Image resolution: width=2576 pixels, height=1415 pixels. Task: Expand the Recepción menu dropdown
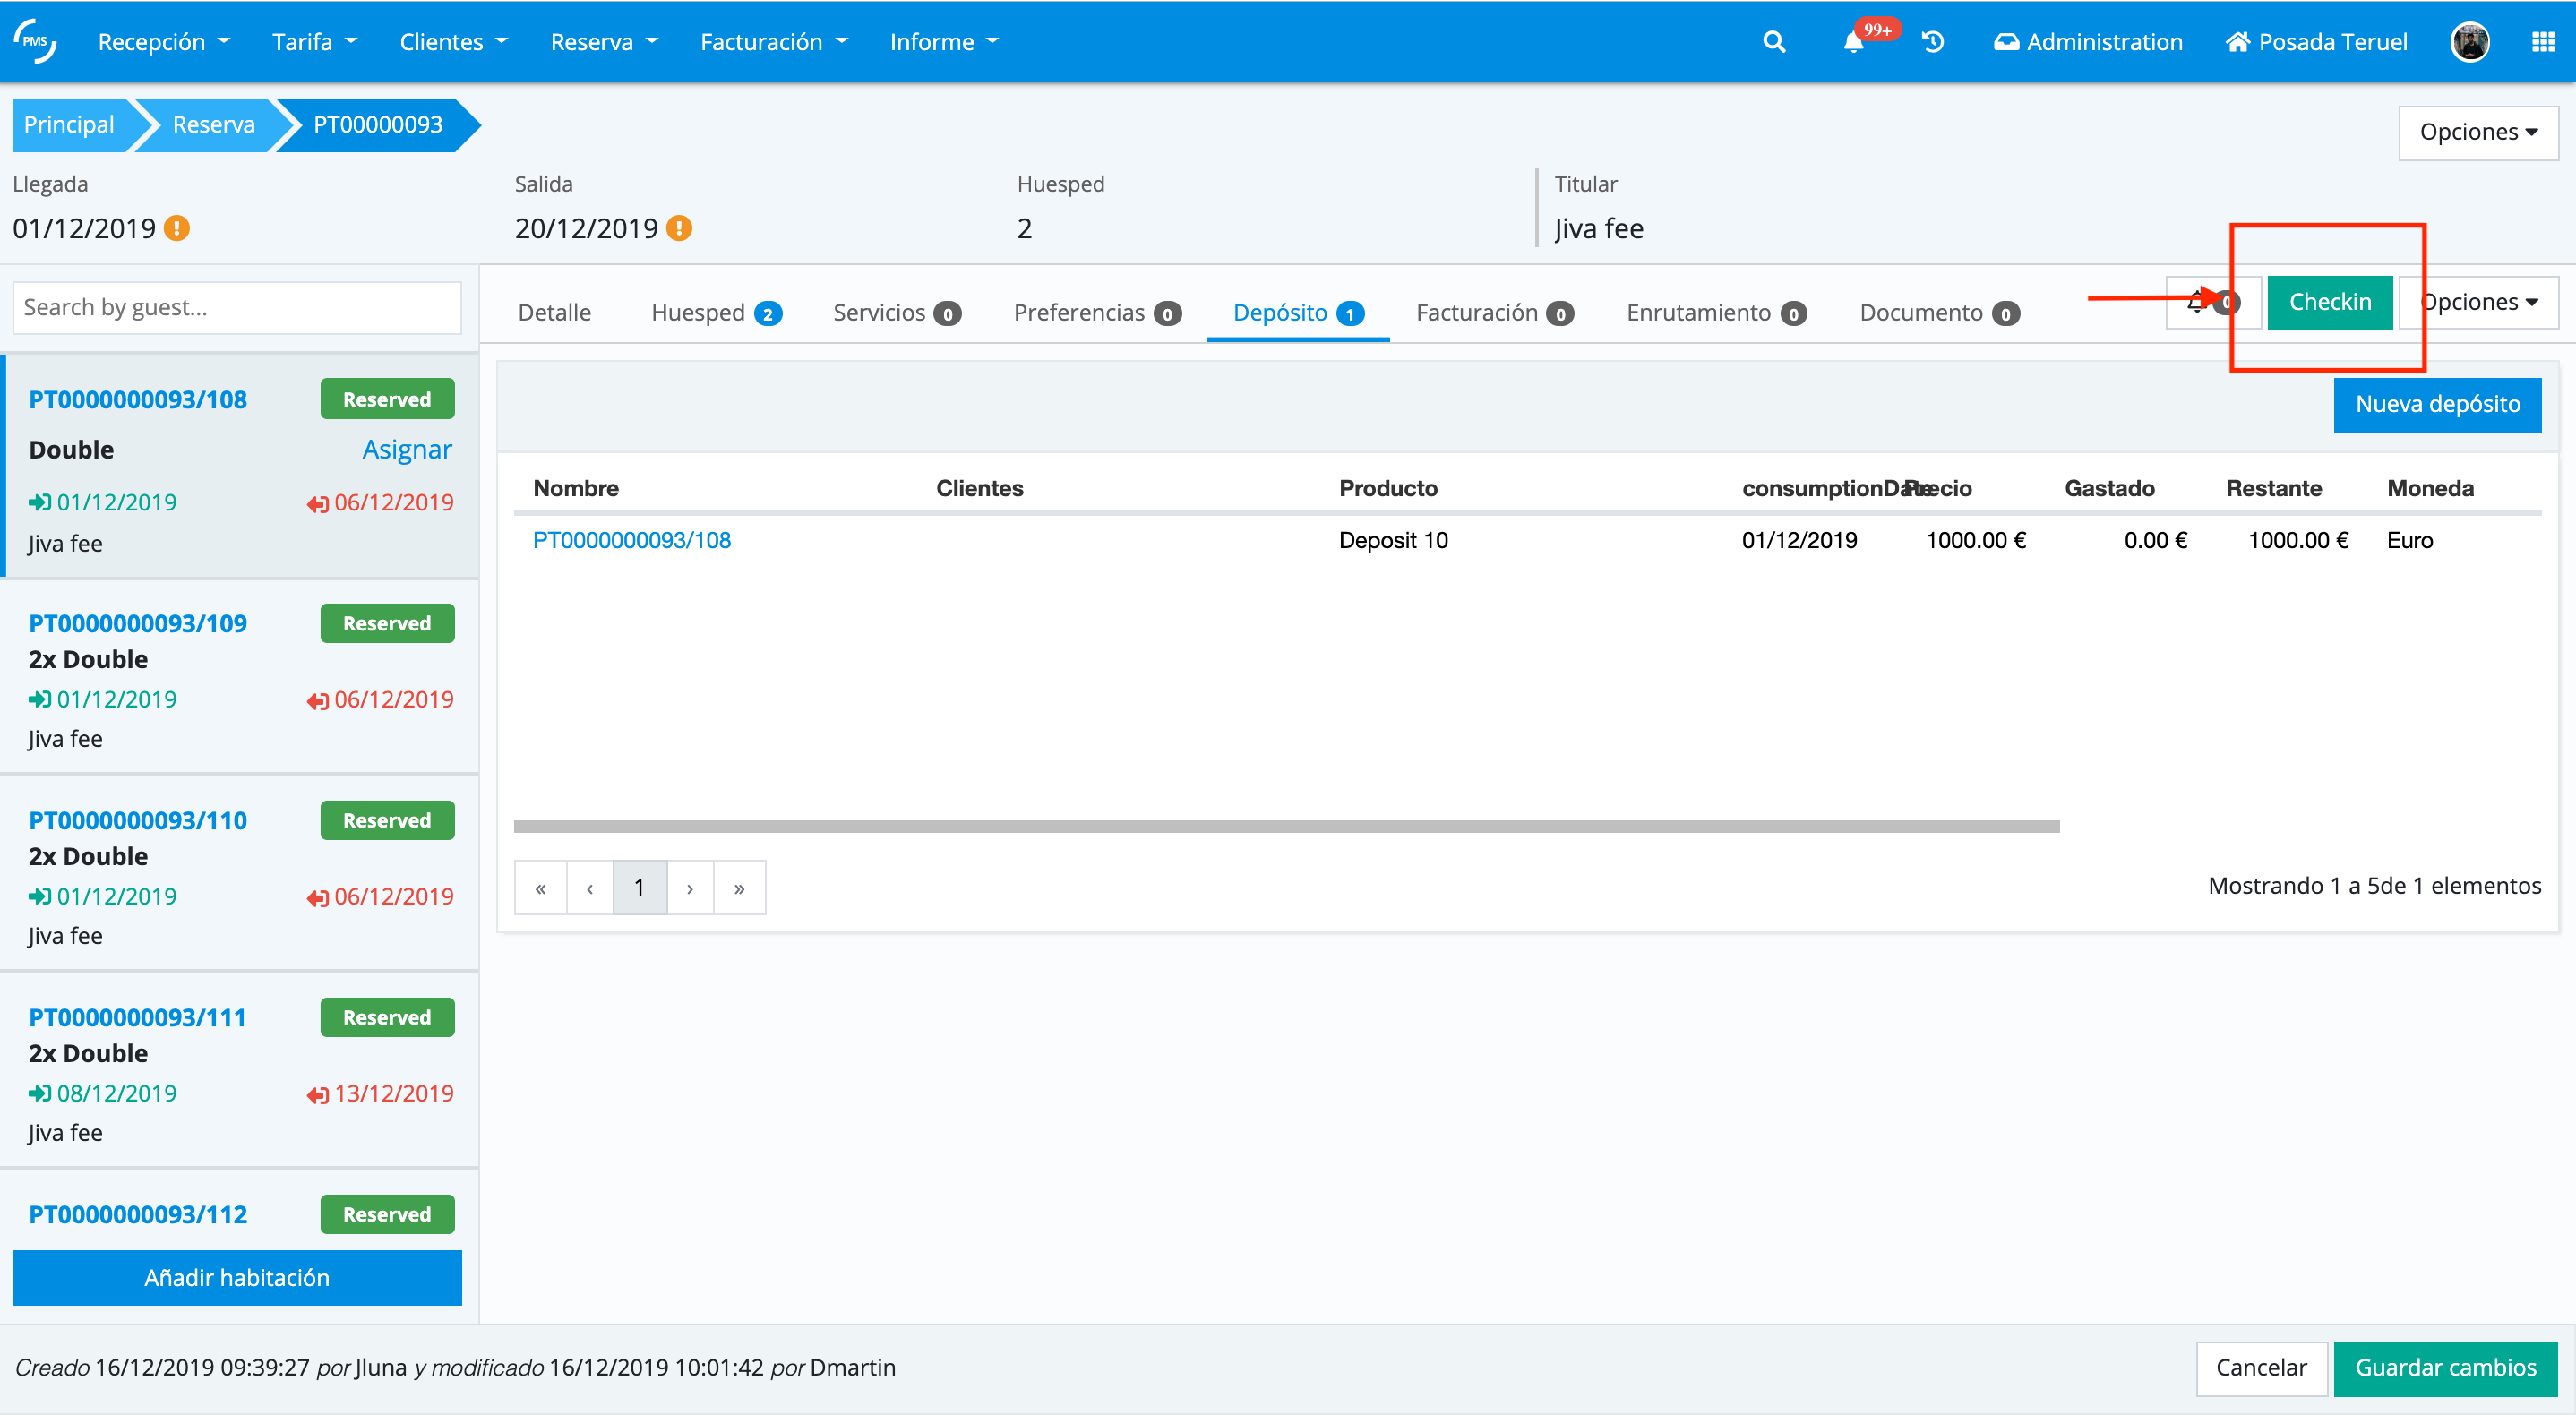click(164, 42)
